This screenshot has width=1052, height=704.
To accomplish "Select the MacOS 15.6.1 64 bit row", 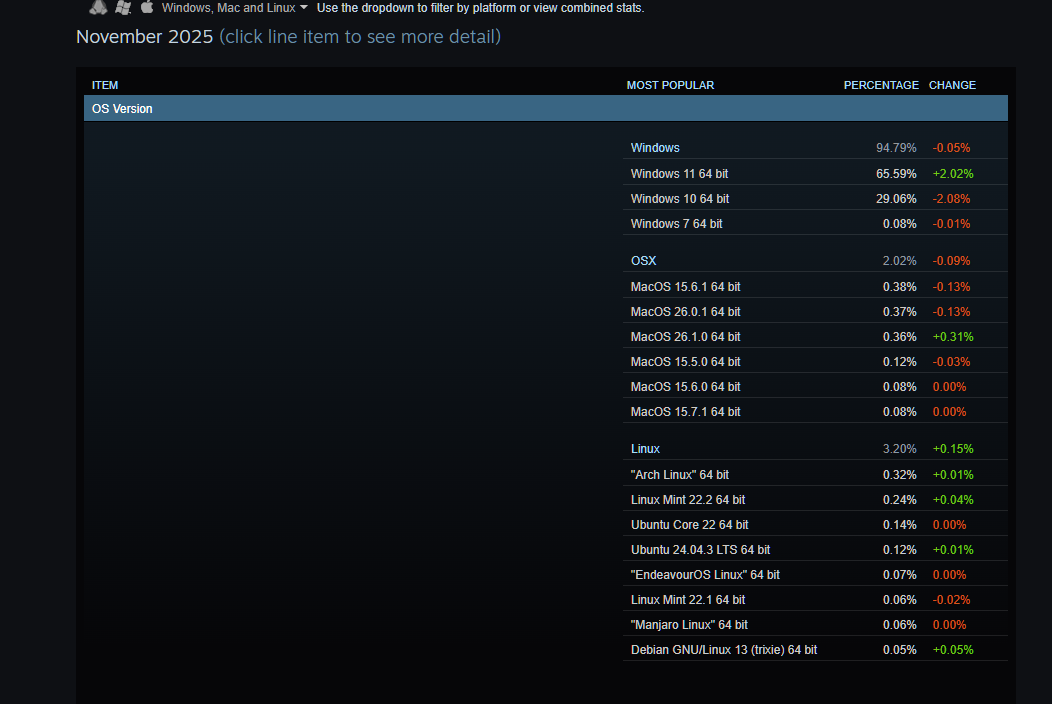I will (x=814, y=287).
